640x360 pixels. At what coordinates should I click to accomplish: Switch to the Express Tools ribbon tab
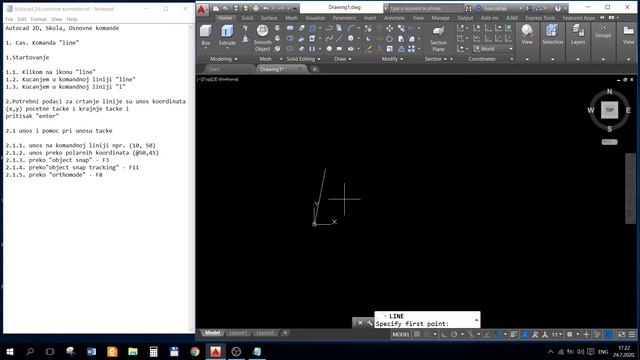click(x=540, y=18)
